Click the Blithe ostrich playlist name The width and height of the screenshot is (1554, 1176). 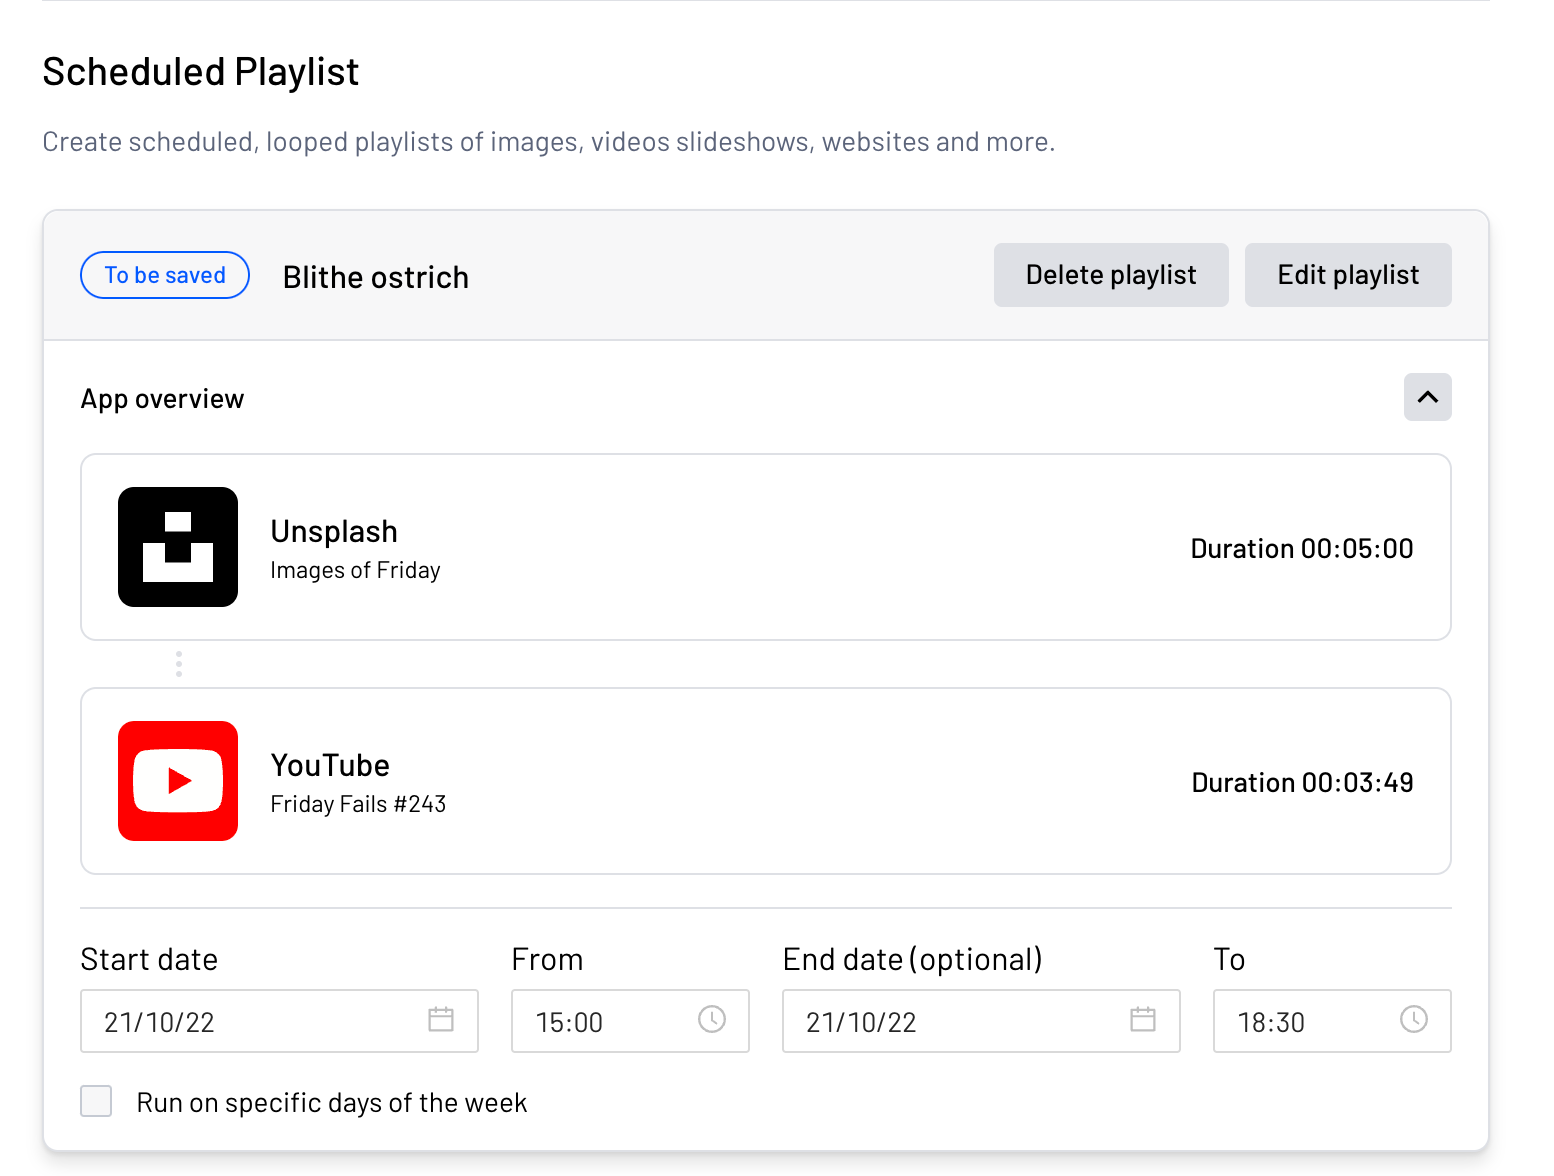(x=376, y=277)
